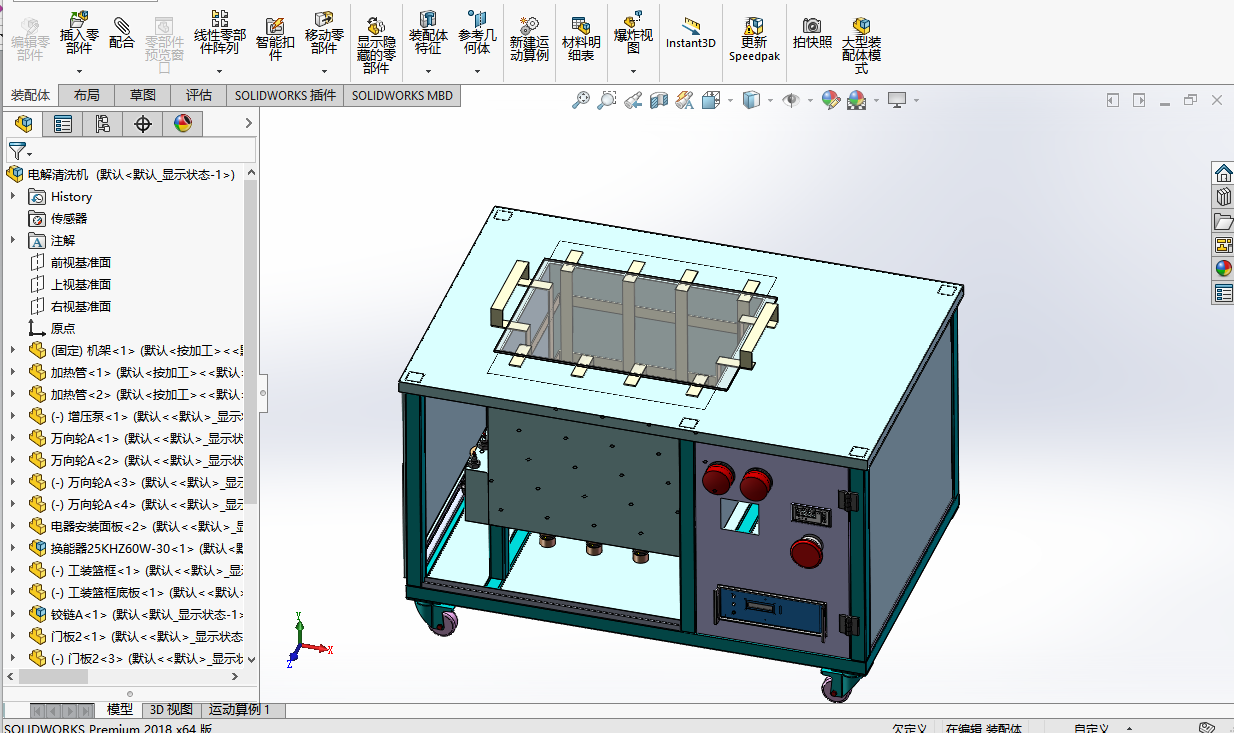Click Zoom to Fit magnifier icon
The width and height of the screenshot is (1234, 733).
(581, 100)
